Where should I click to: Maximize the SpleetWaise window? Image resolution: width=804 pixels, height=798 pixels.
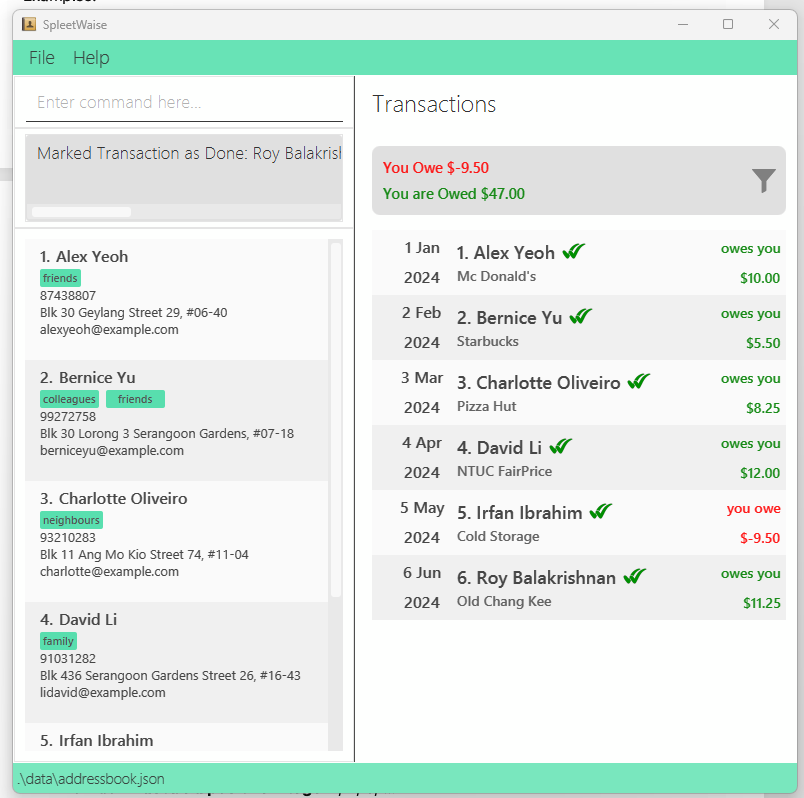click(x=728, y=24)
